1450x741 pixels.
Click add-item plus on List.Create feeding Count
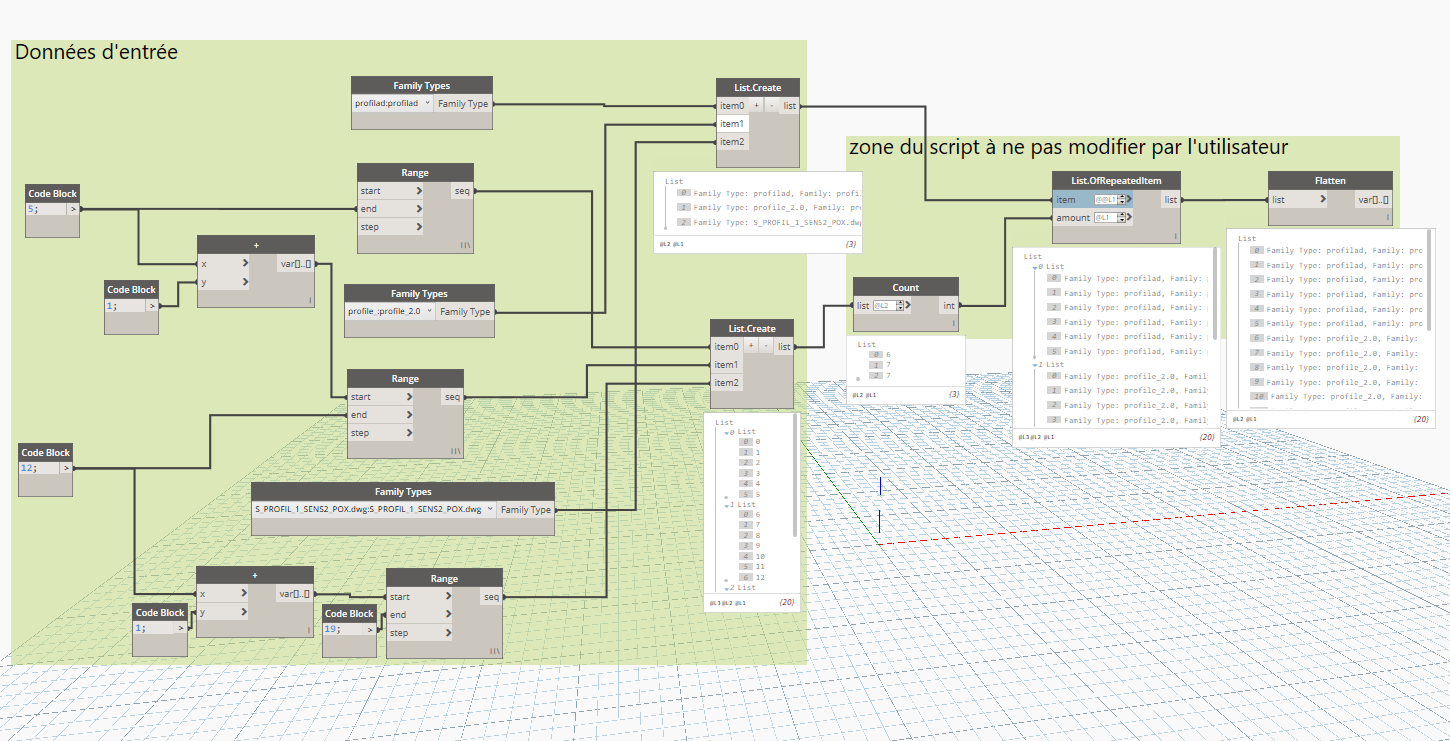(750, 346)
